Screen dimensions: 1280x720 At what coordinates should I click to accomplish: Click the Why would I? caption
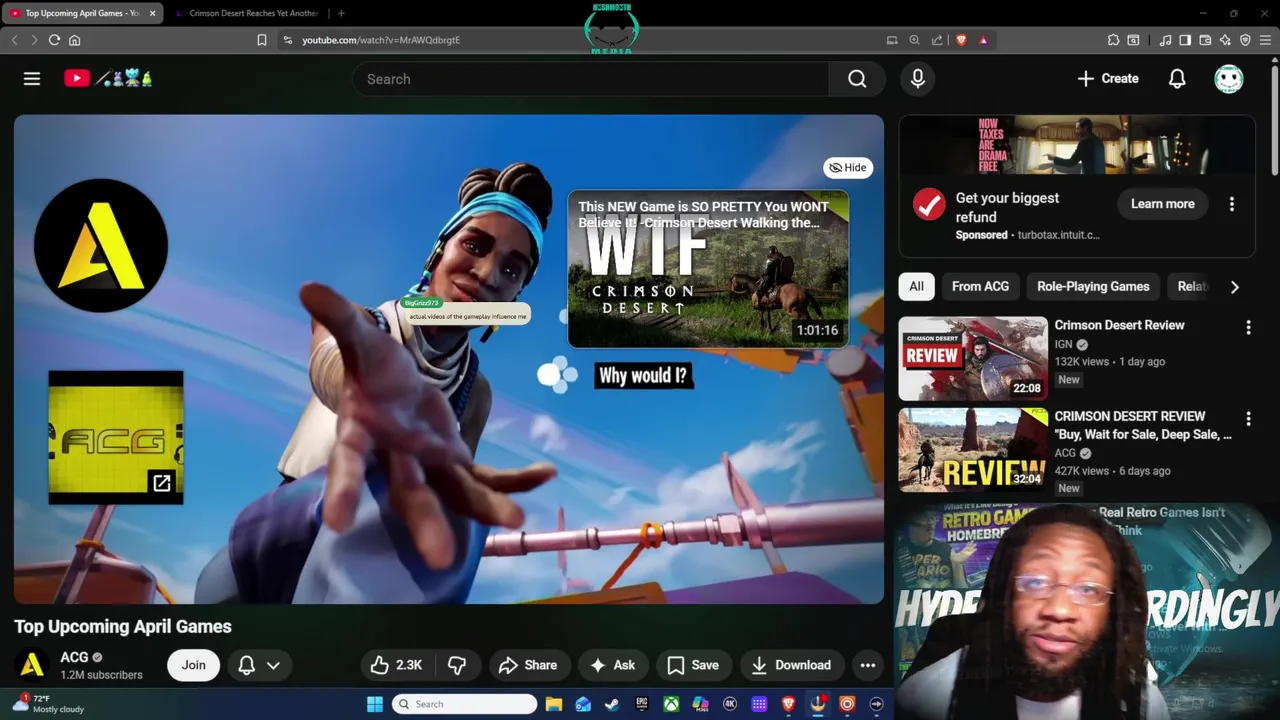click(x=643, y=376)
